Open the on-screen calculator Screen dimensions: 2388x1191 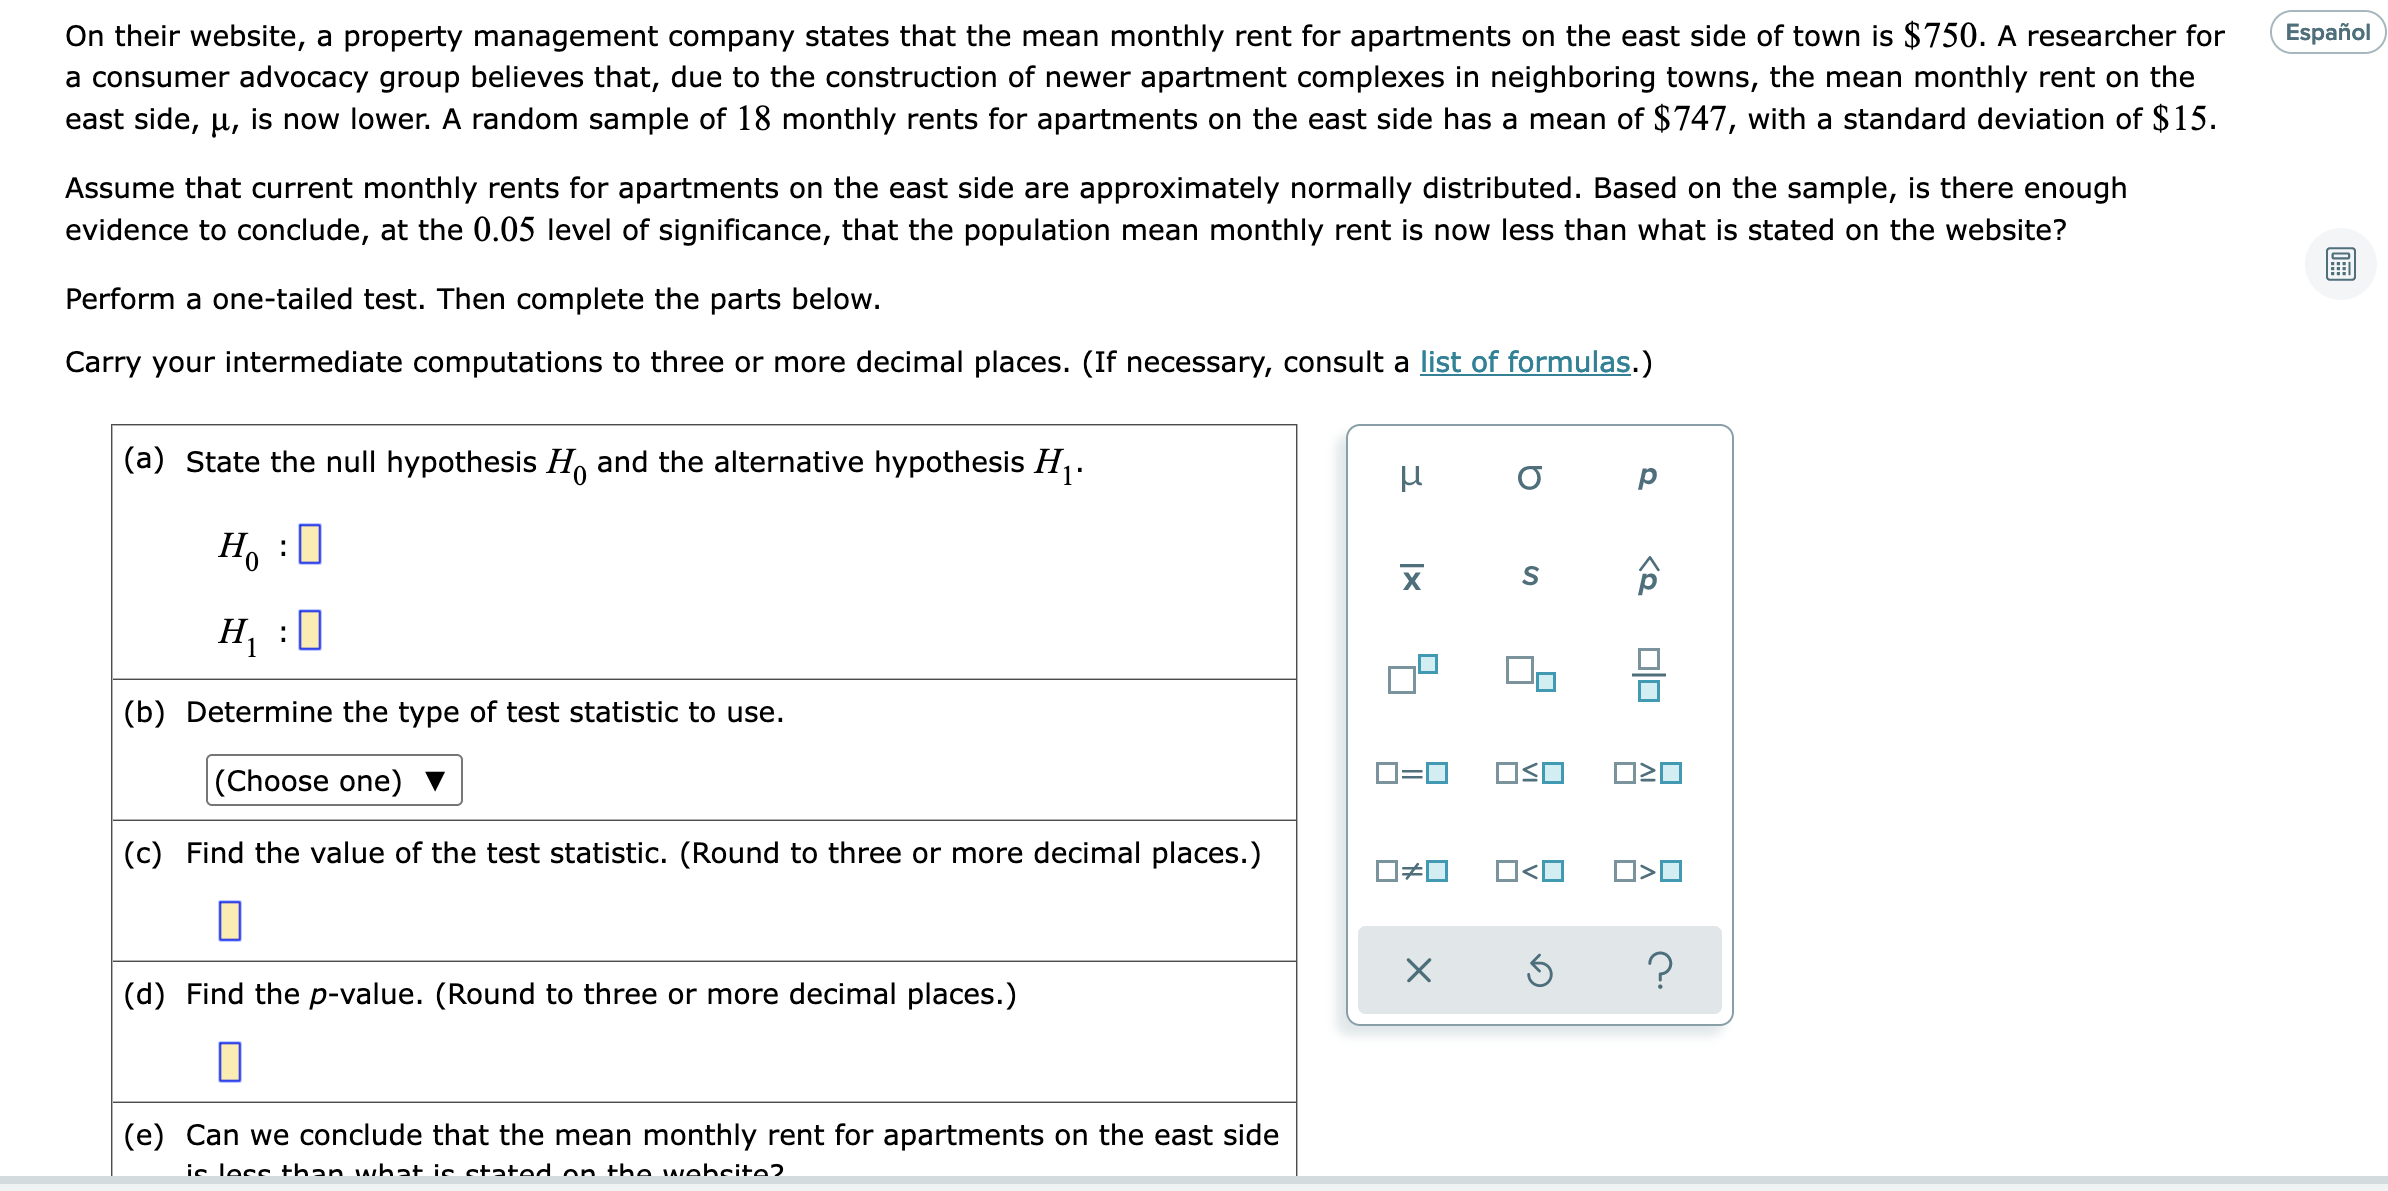(x=2341, y=263)
